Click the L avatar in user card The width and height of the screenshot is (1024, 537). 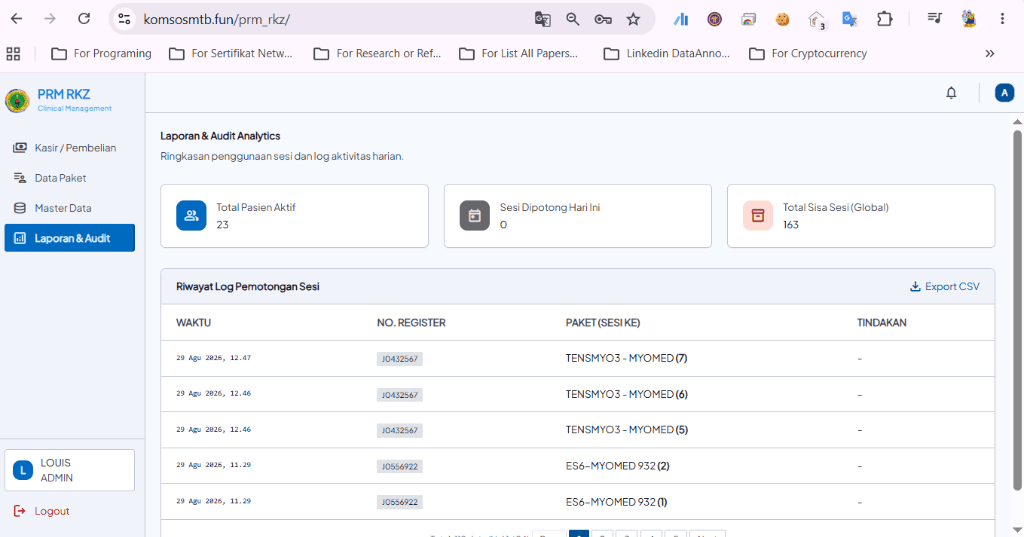[x=23, y=470]
